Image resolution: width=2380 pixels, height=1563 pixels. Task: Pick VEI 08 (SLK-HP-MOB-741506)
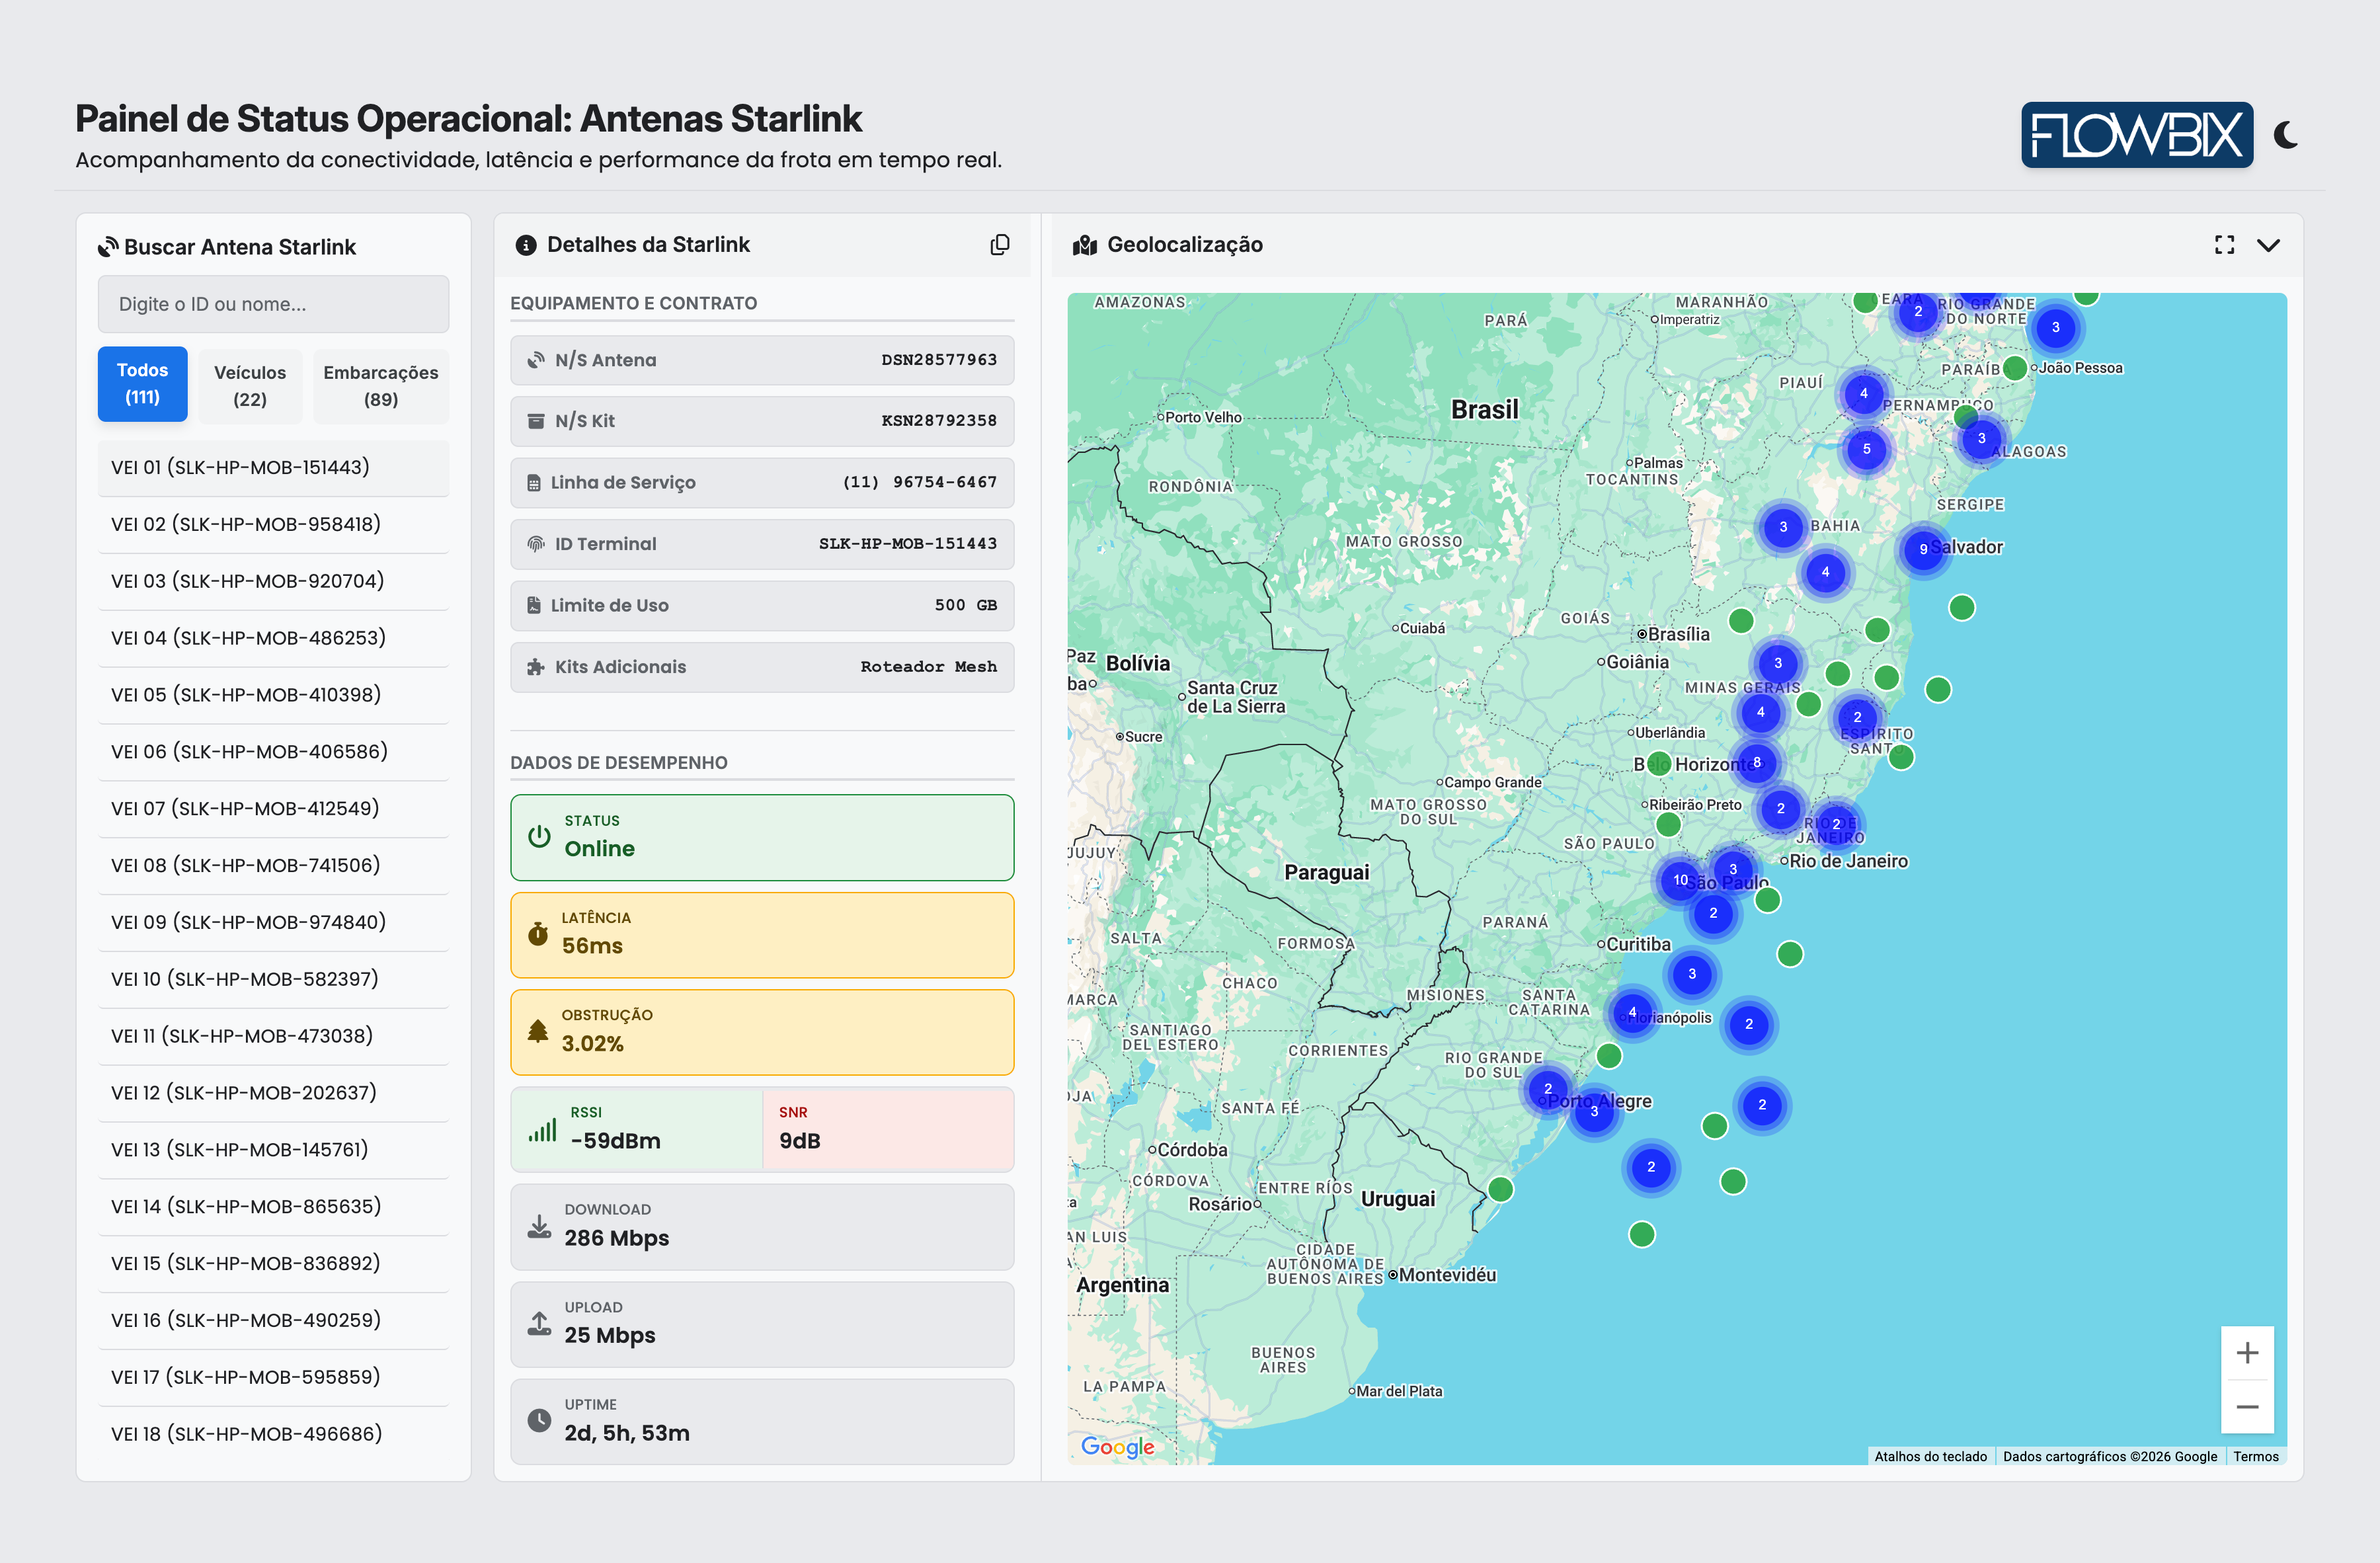273,866
